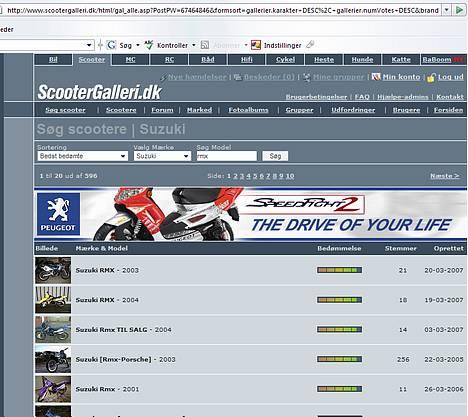
Task: Select the Cykel tab
Action: click(285, 60)
